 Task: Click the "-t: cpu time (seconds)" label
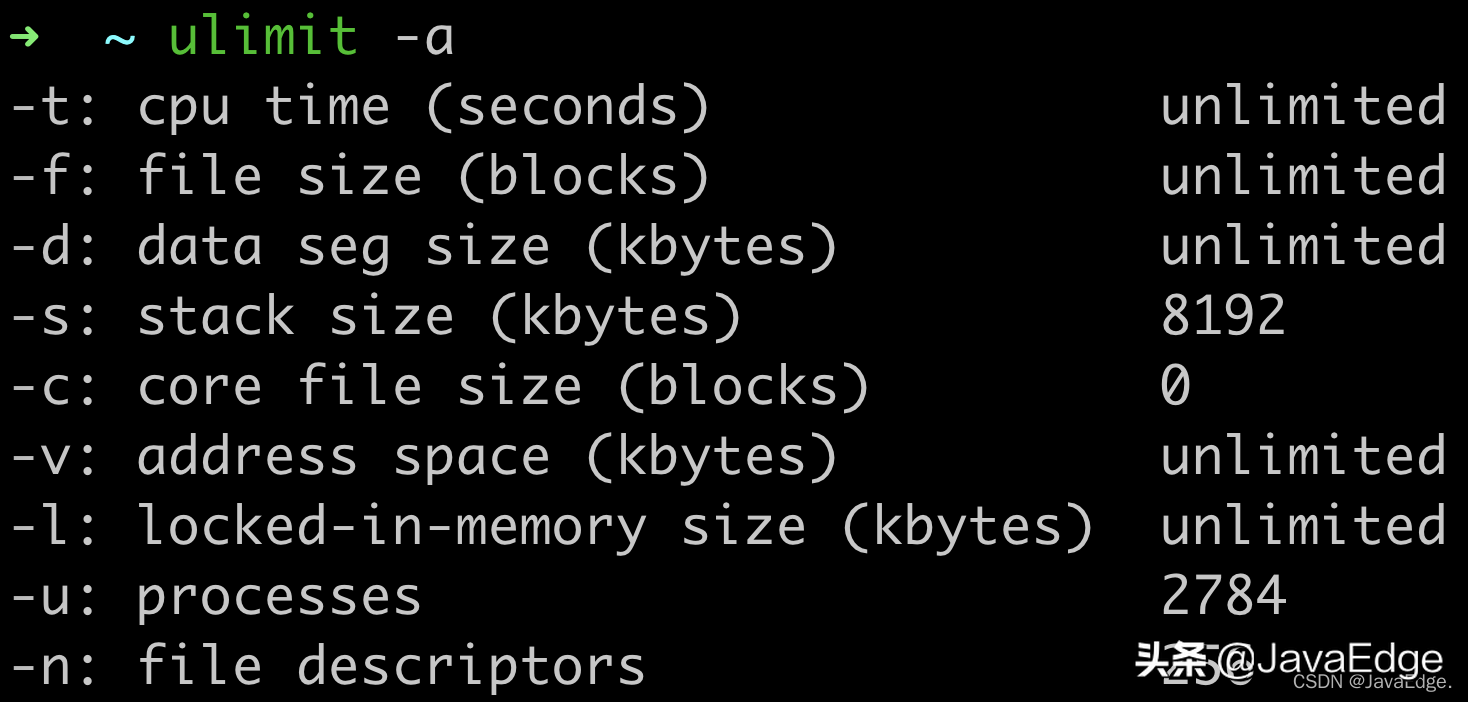click(x=359, y=107)
